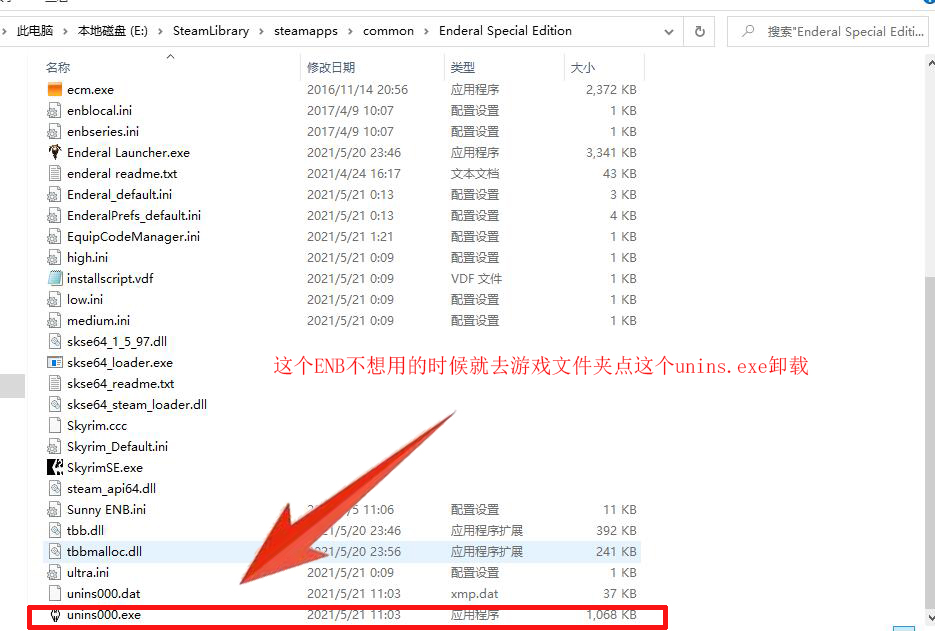The height and width of the screenshot is (631, 935).
Task: Click the low.ini file icon
Action: click(54, 299)
